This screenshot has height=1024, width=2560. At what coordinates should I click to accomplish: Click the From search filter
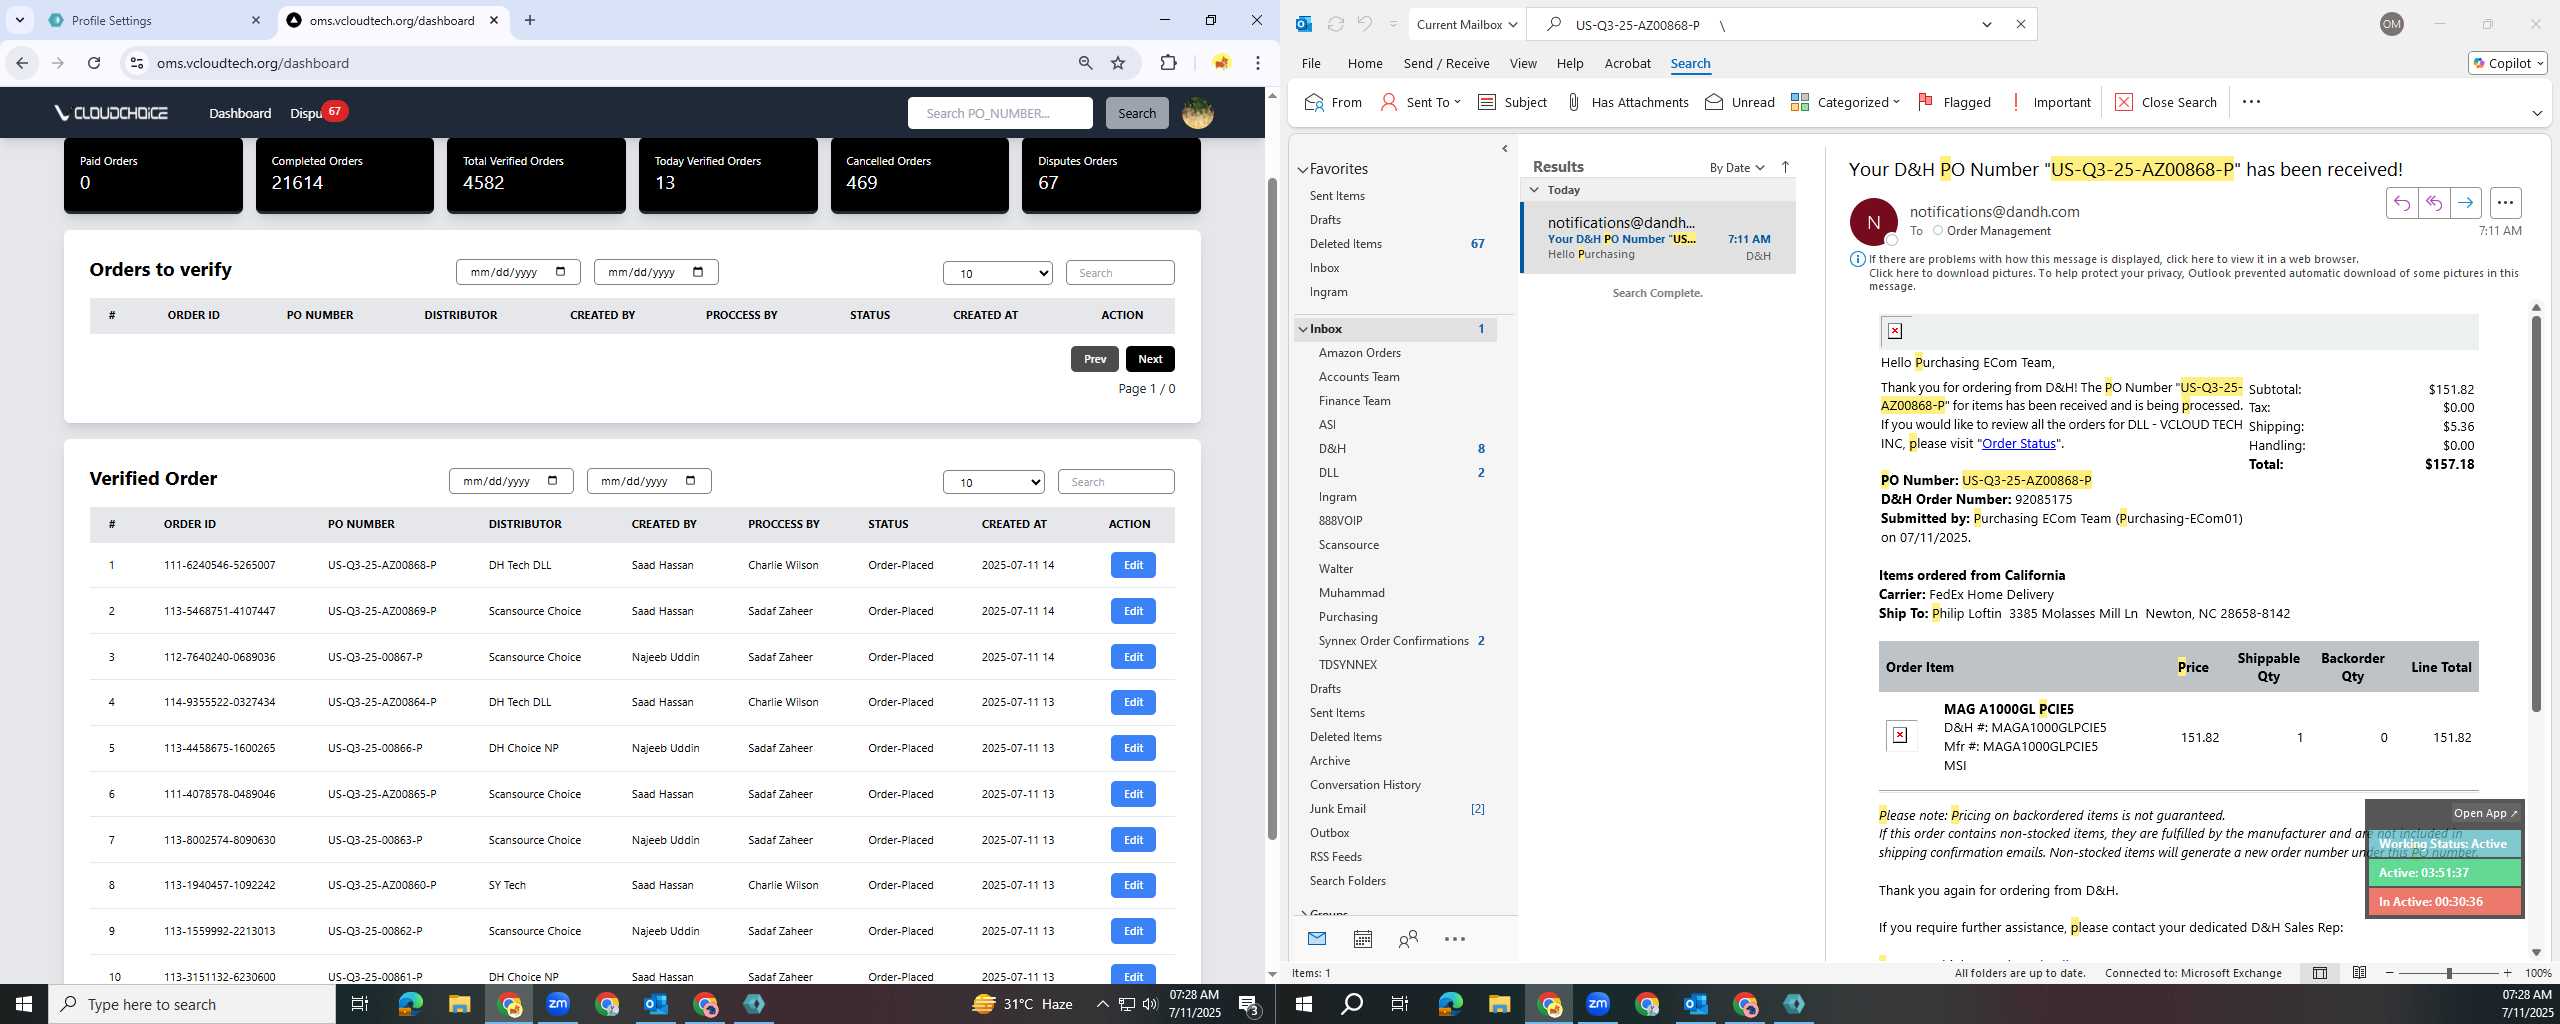coord(1334,102)
